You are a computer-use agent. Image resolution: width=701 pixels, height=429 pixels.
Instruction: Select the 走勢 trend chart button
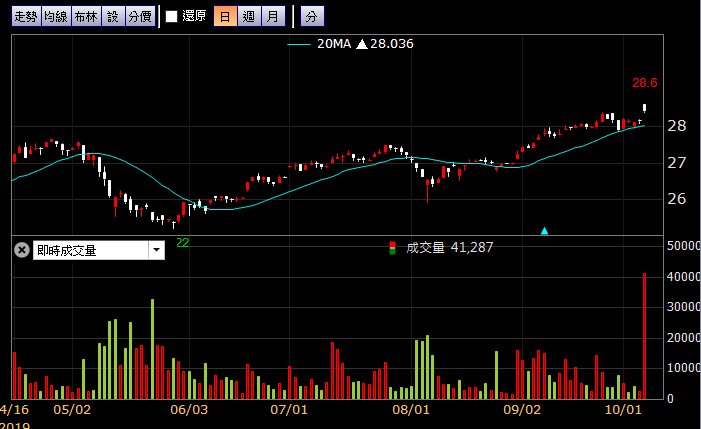click(26, 17)
